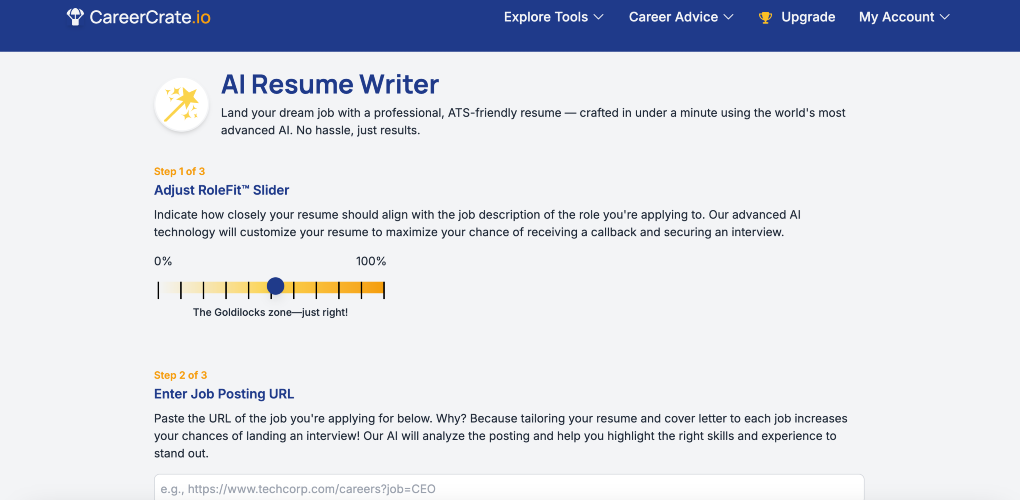Viewport: 1020px width, 500px height.
Task: Expand the Explore Tools chevron arrow
Action: (598, 17)
